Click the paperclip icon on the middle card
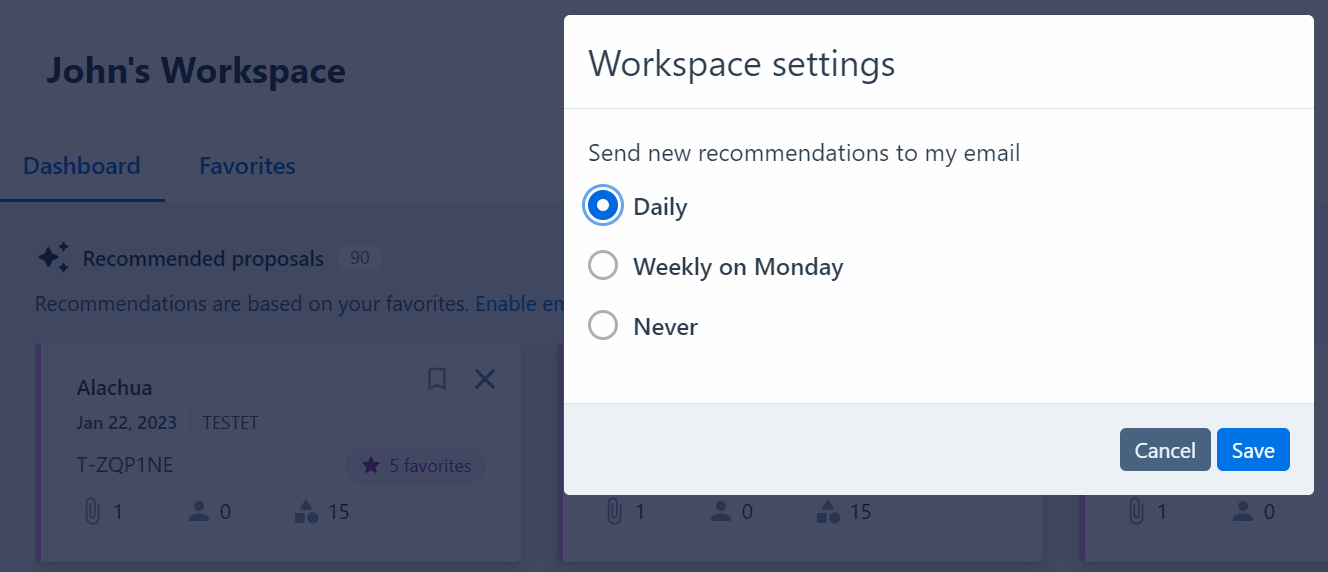The height and width of the screenshot is (572, 1328). coord(614,512)
